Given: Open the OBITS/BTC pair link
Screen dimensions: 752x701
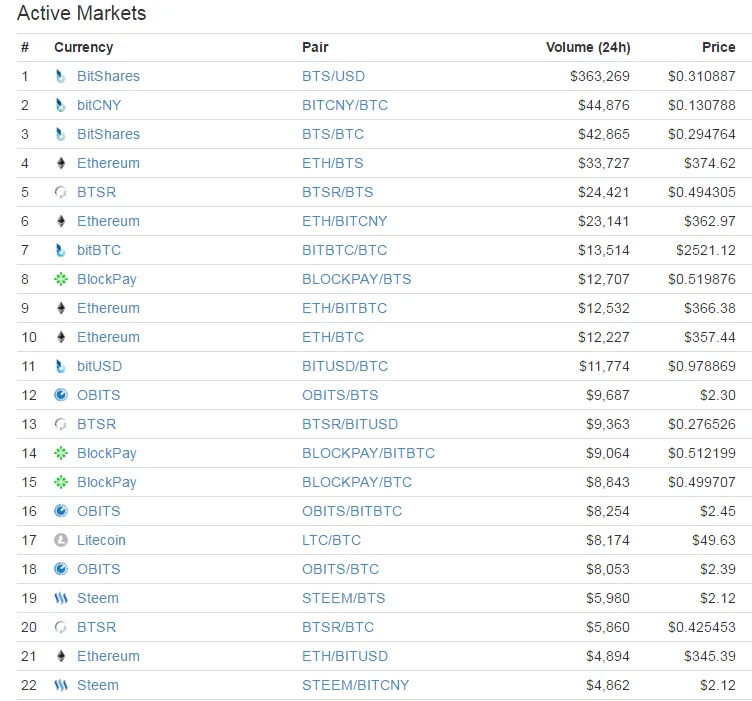Looking at the screenshot, I should point(341,569).
